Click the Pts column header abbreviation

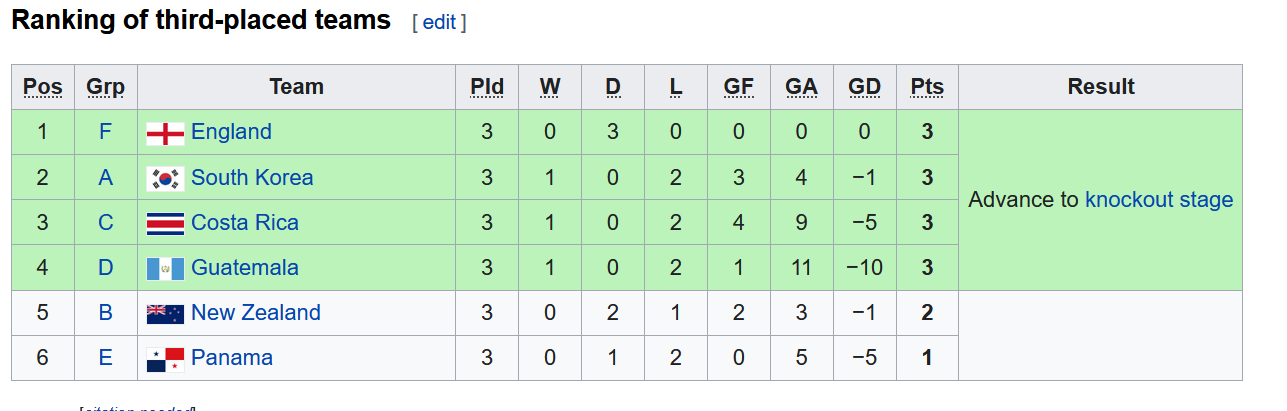(927, 87)
